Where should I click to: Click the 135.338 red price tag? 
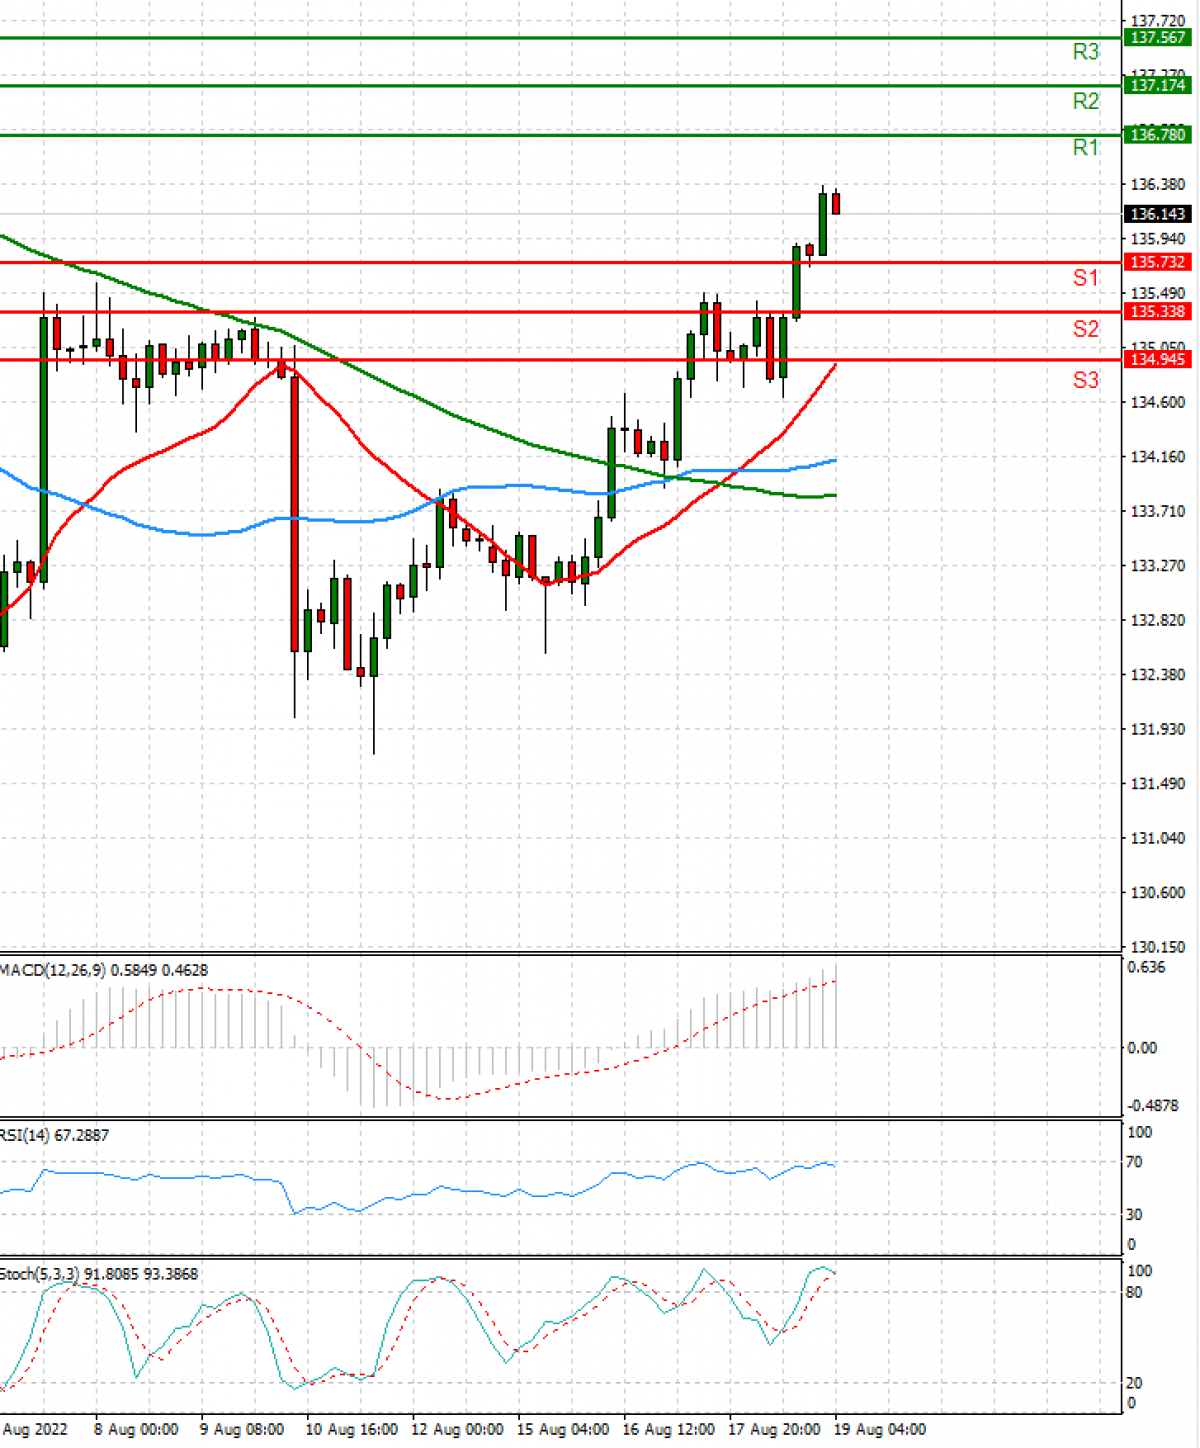[1157, 312]
